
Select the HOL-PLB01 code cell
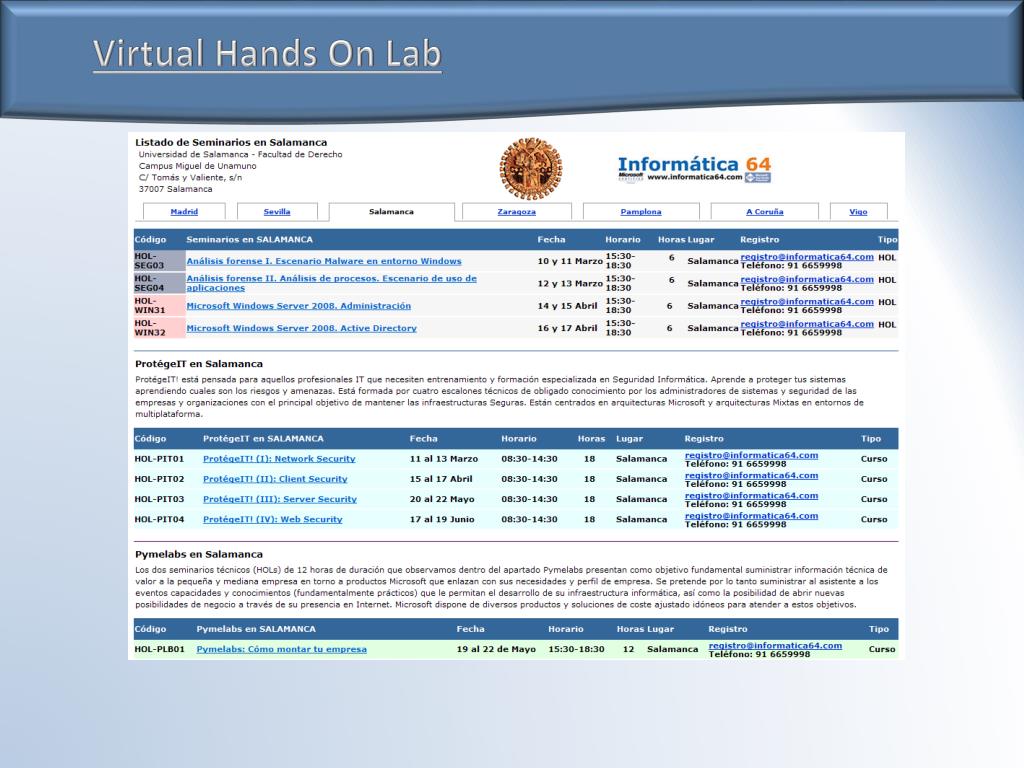159,649
